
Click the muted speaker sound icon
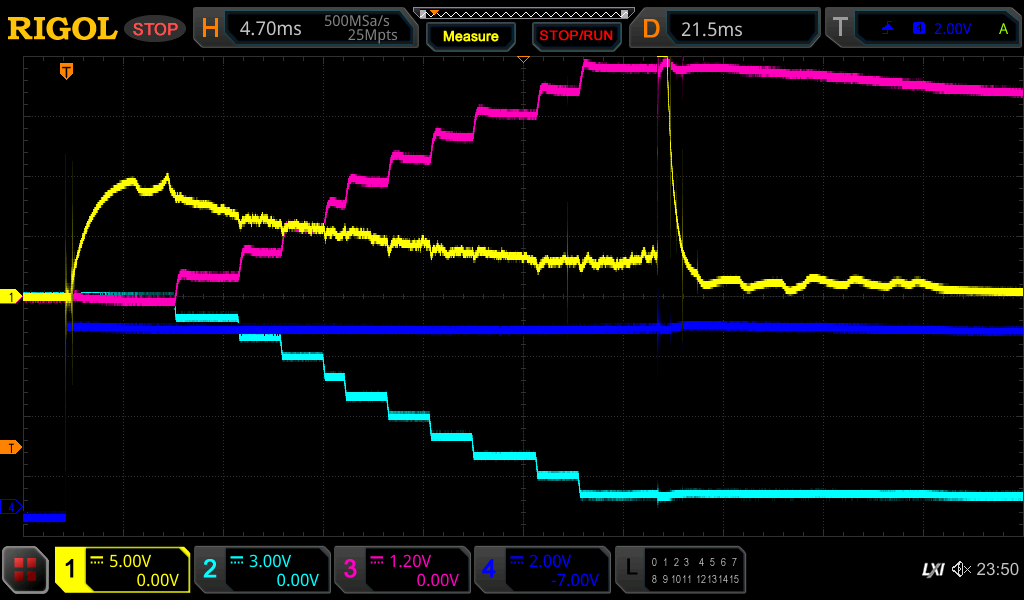tap(961, 570)
